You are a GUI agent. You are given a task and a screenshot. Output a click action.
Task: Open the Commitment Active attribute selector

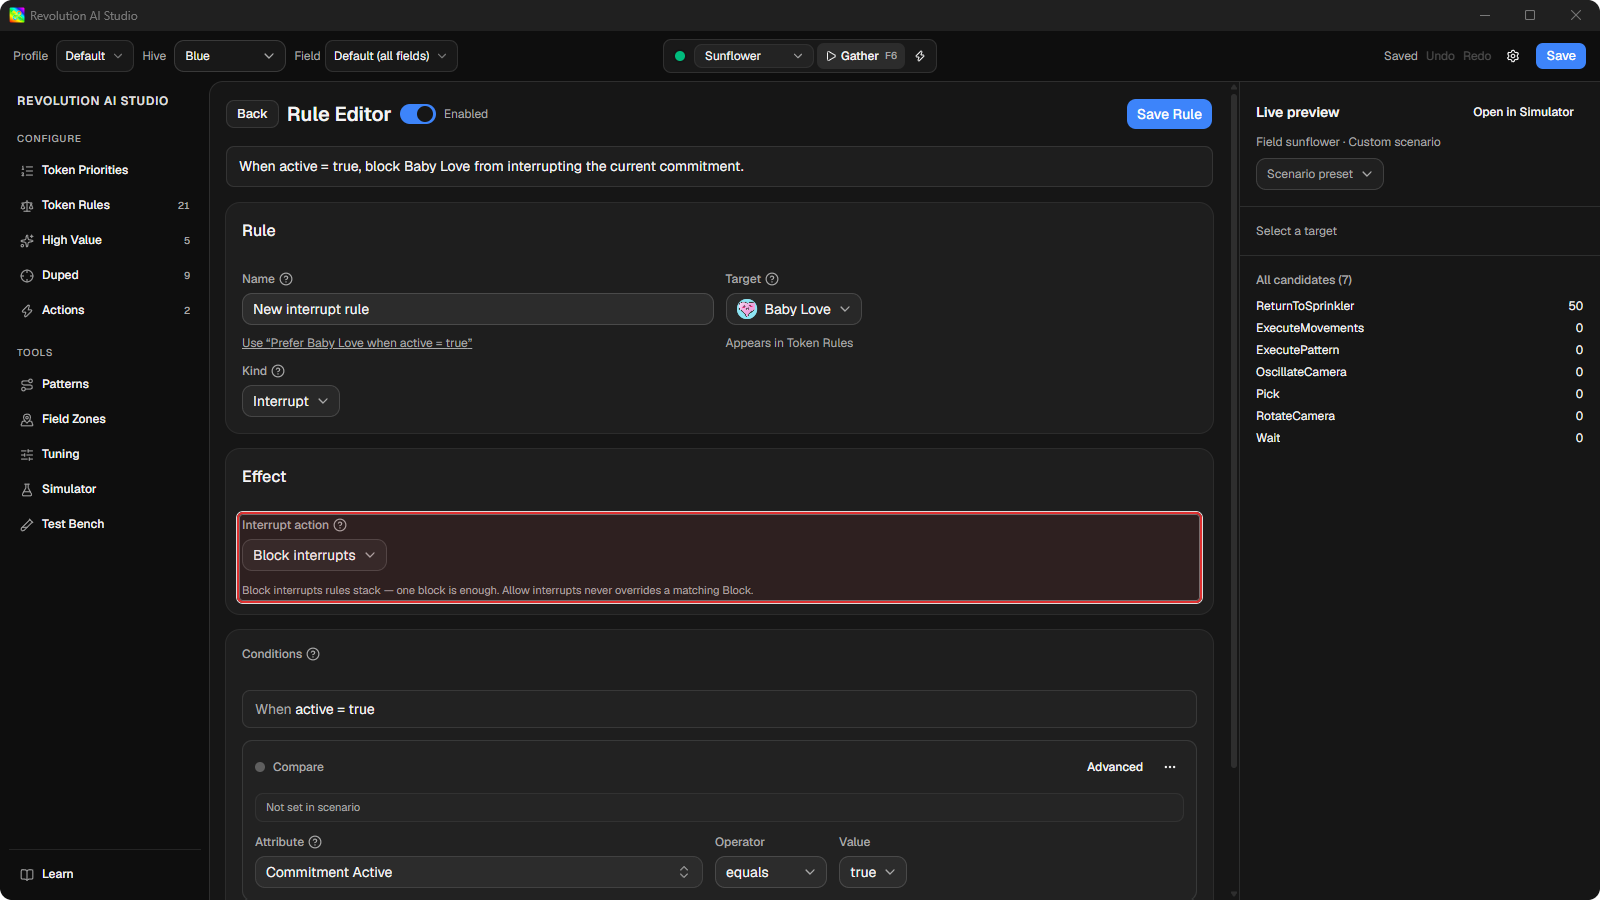pyautogui.click(x=479, y=872)
